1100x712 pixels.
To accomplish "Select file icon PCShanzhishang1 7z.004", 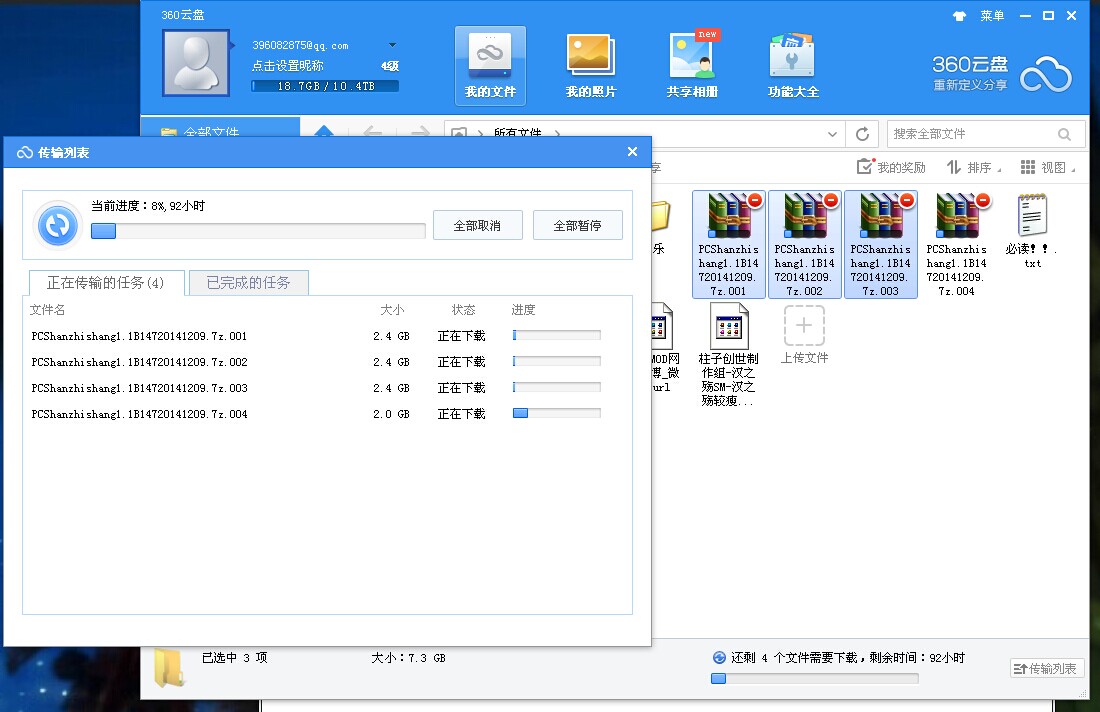I will (956, 244).
